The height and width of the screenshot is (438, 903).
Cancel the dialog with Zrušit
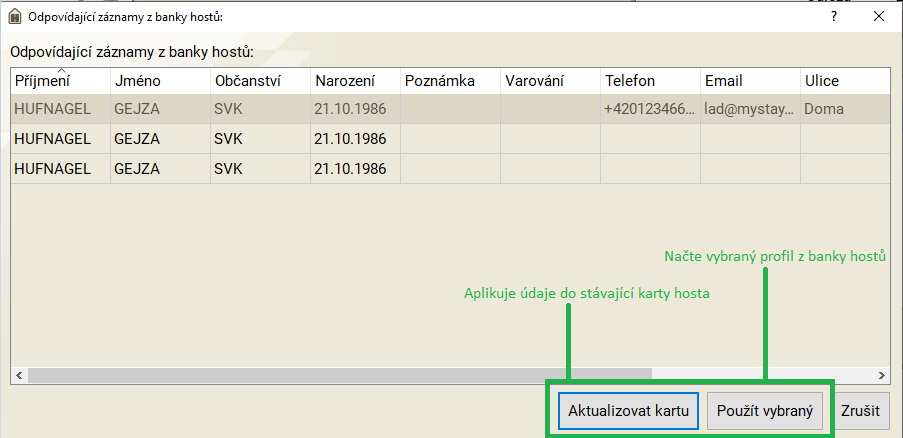(860, 411)
